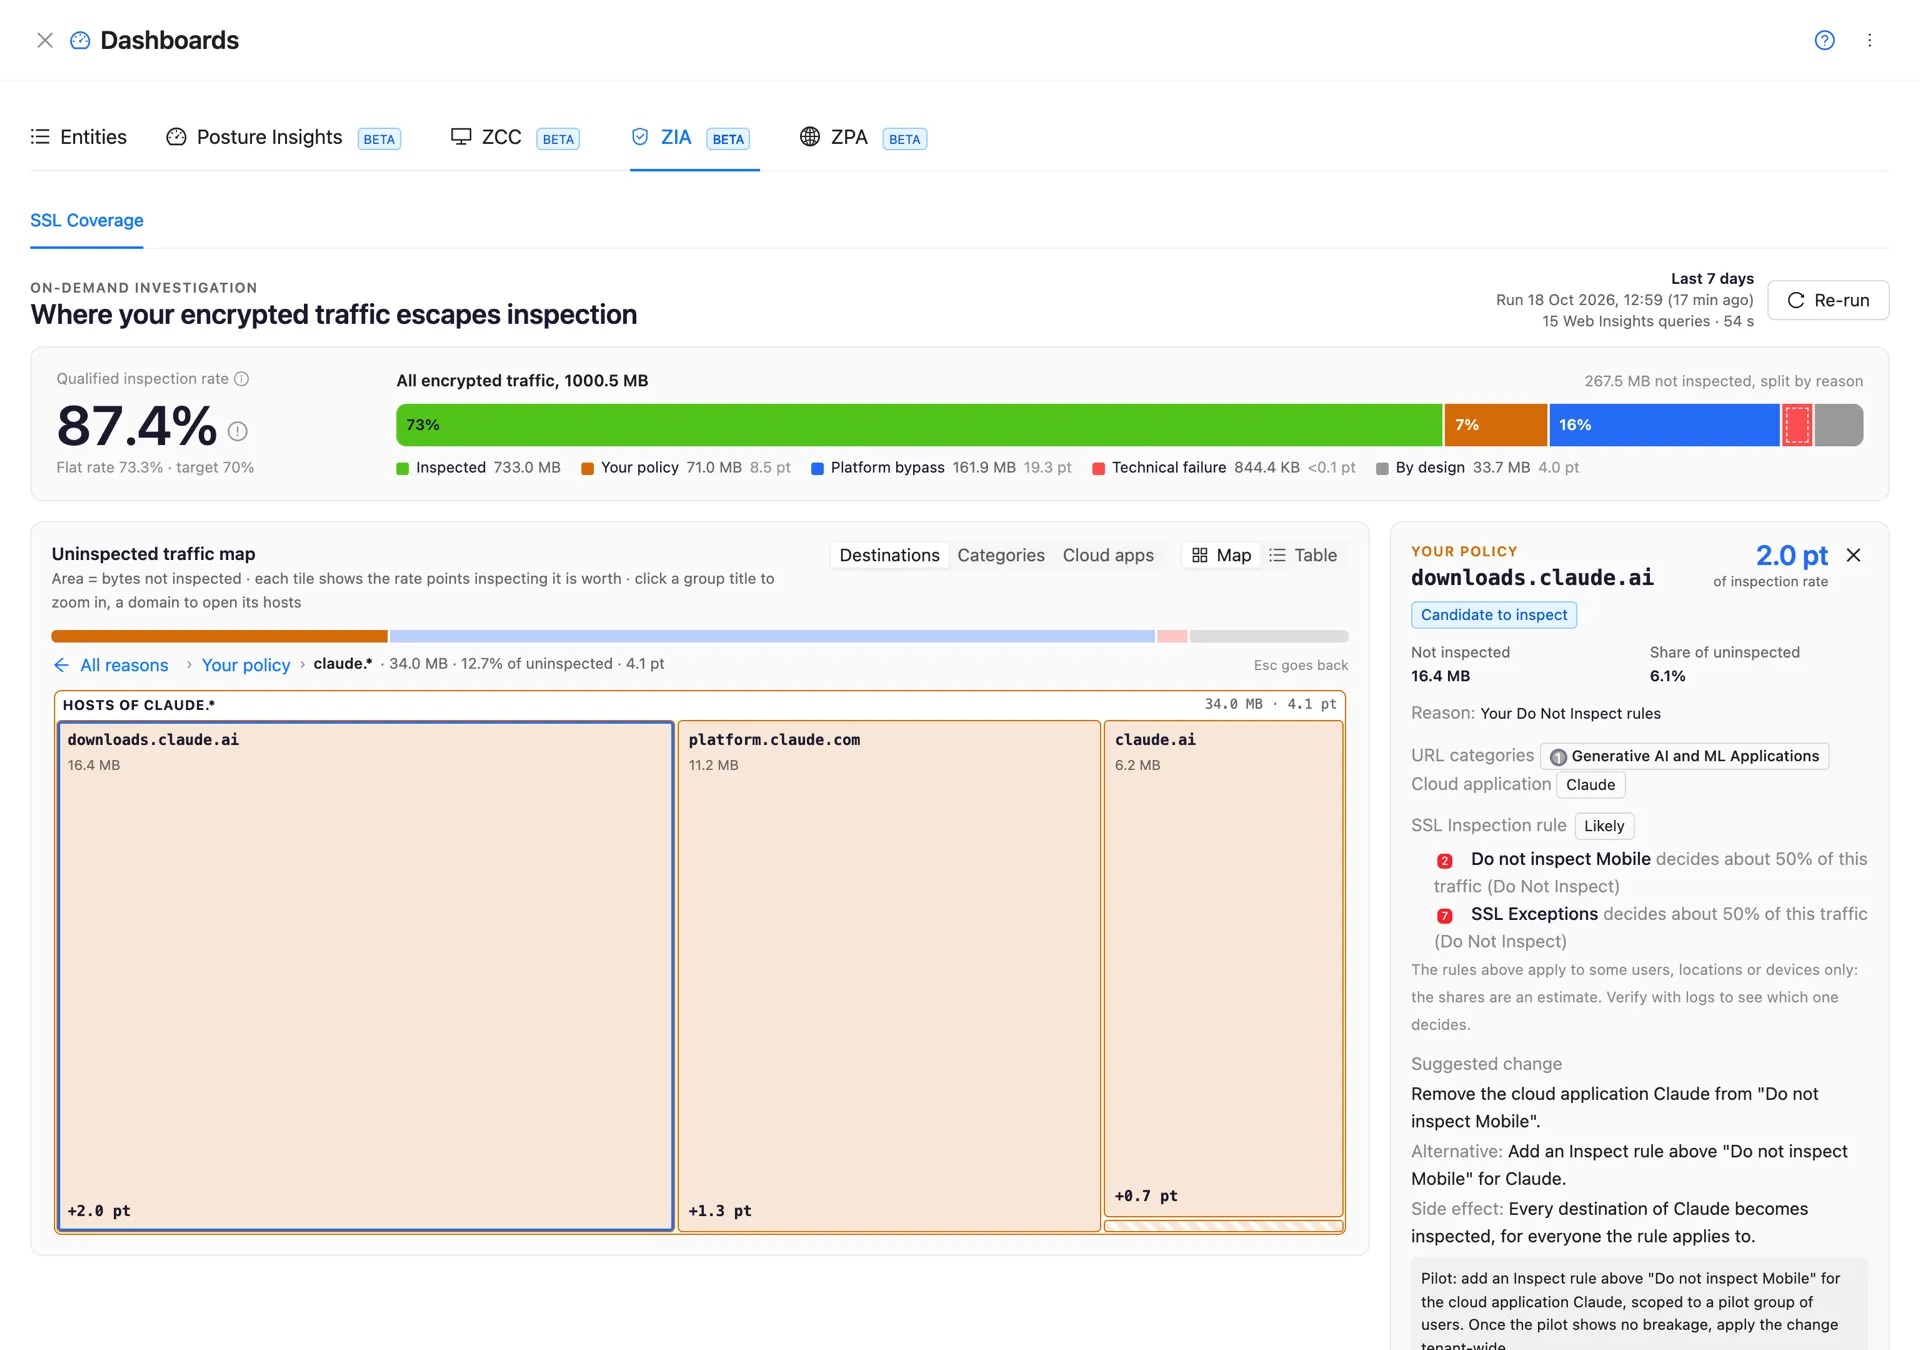This screenshot has width=1920, height=1350.
Task: Switch to Table view
Action: pyautogui.click(x=1303, y=555)
